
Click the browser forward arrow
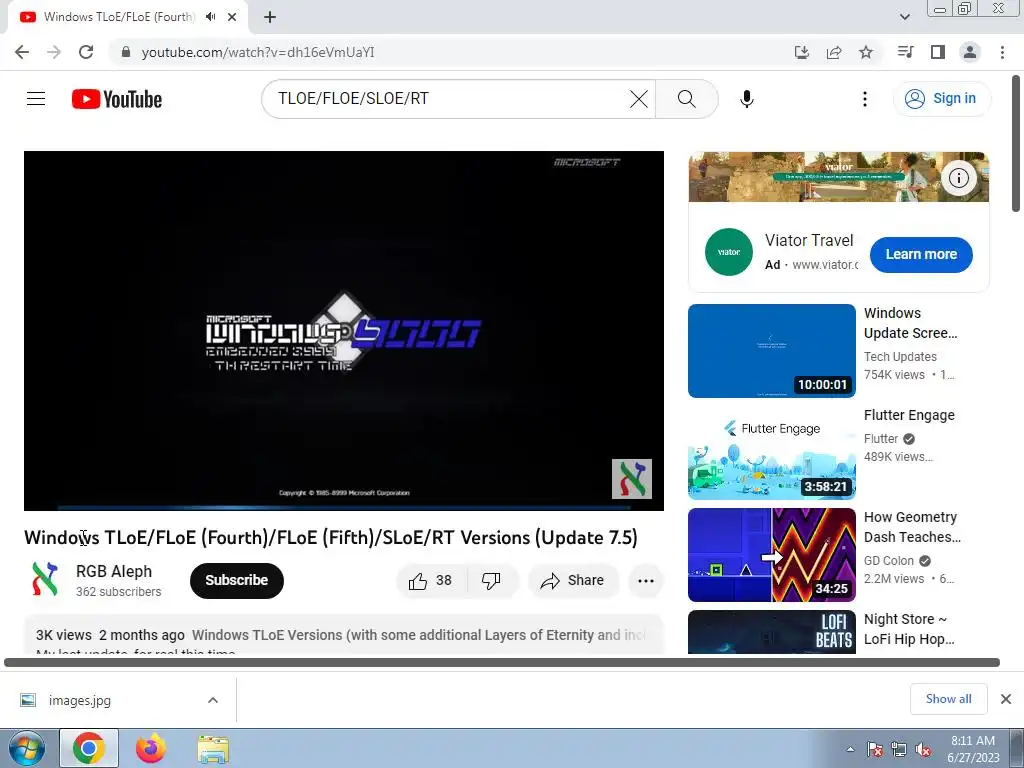[54, 52]
